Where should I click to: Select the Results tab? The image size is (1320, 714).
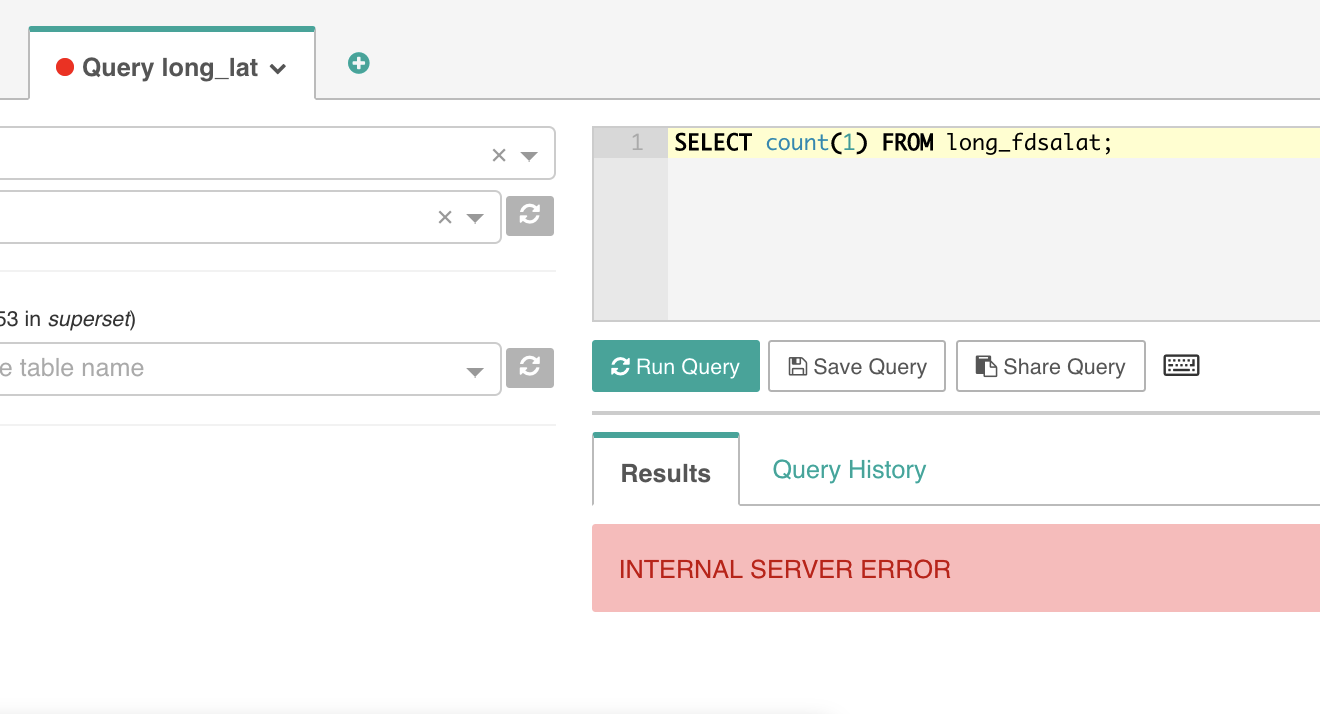coord(665,472)
